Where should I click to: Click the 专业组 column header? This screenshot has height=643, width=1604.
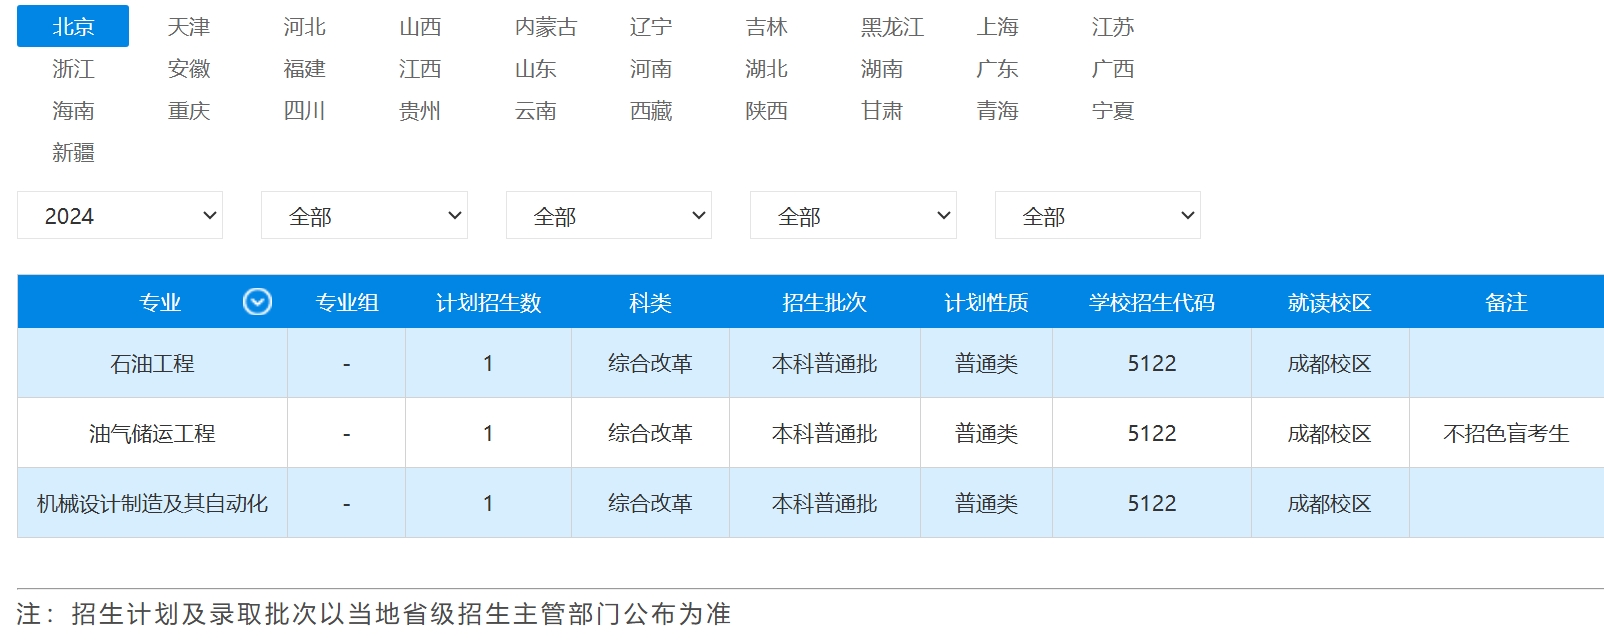click(346, 302)
